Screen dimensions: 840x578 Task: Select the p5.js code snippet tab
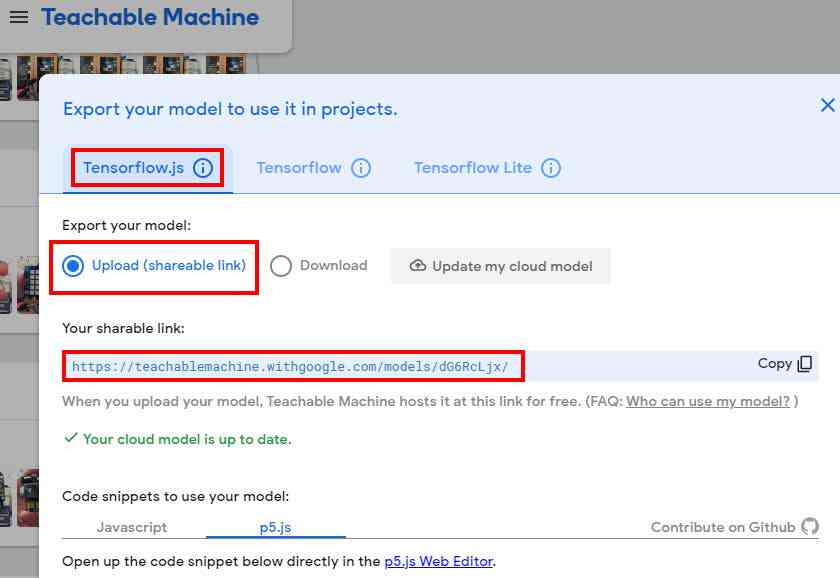275,527
